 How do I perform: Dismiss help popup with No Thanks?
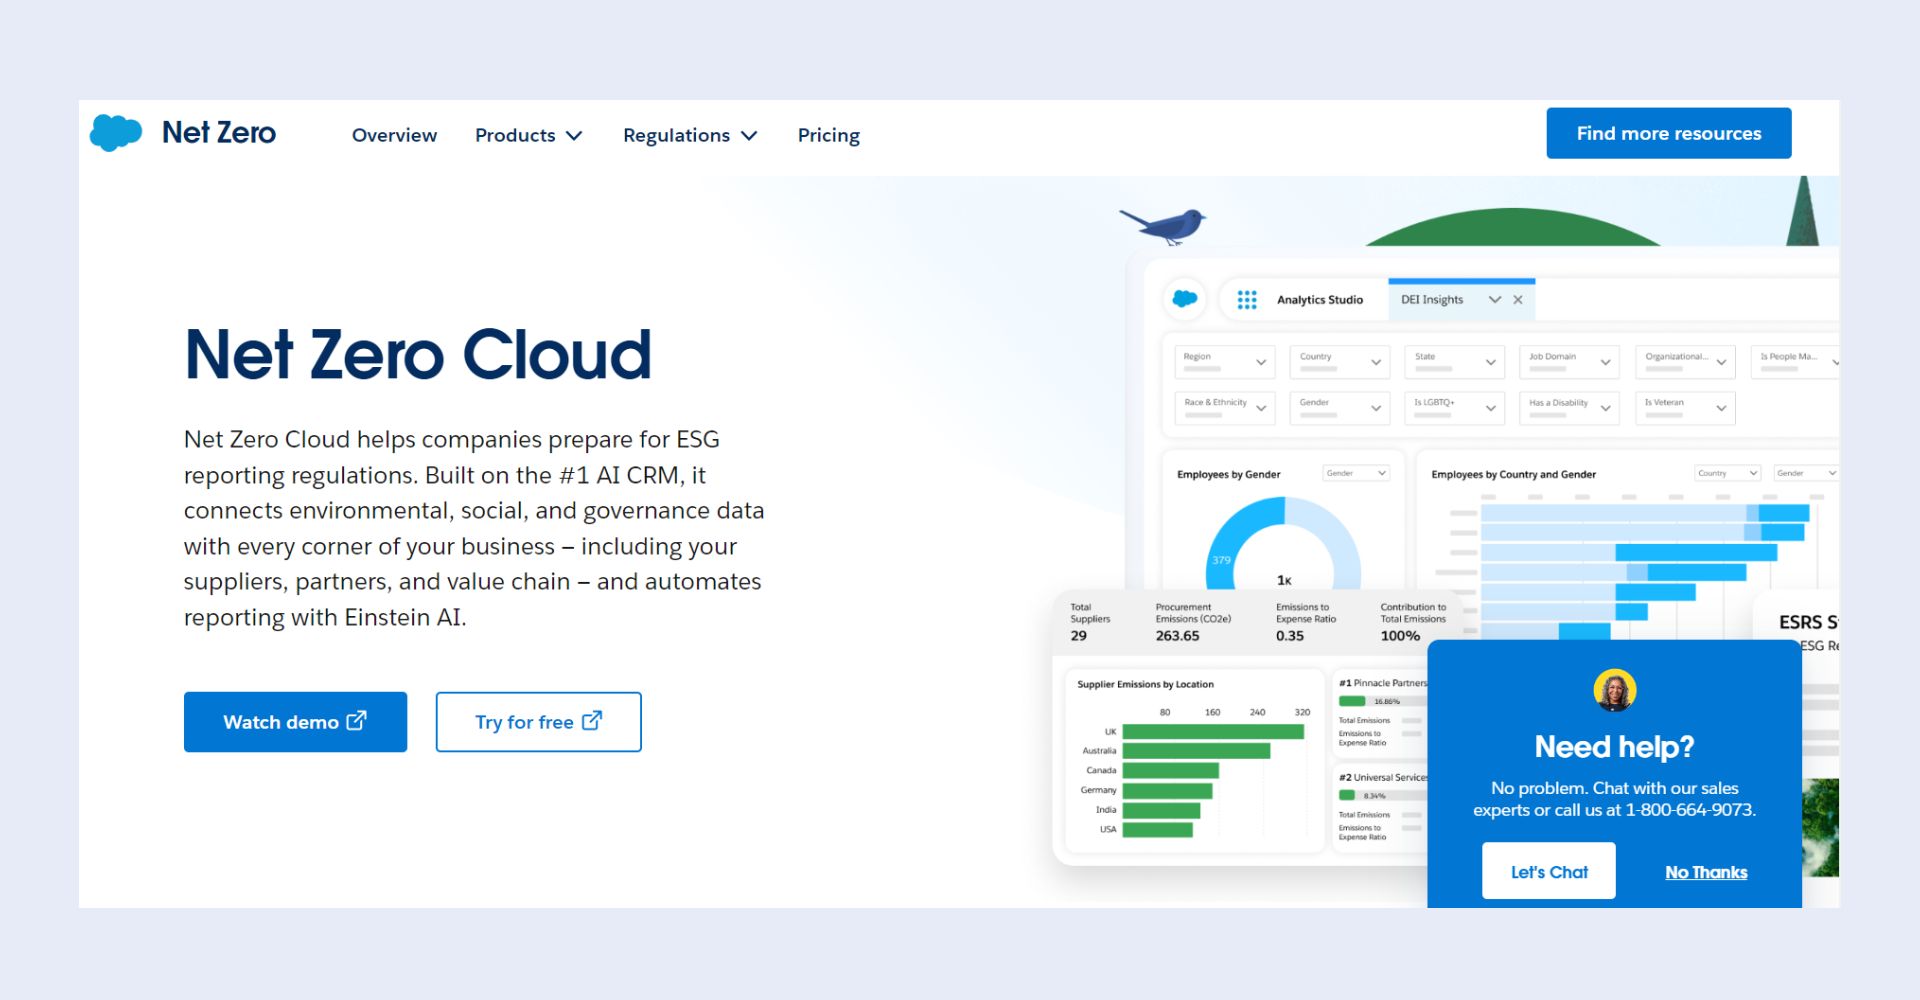pos(1706,872)
